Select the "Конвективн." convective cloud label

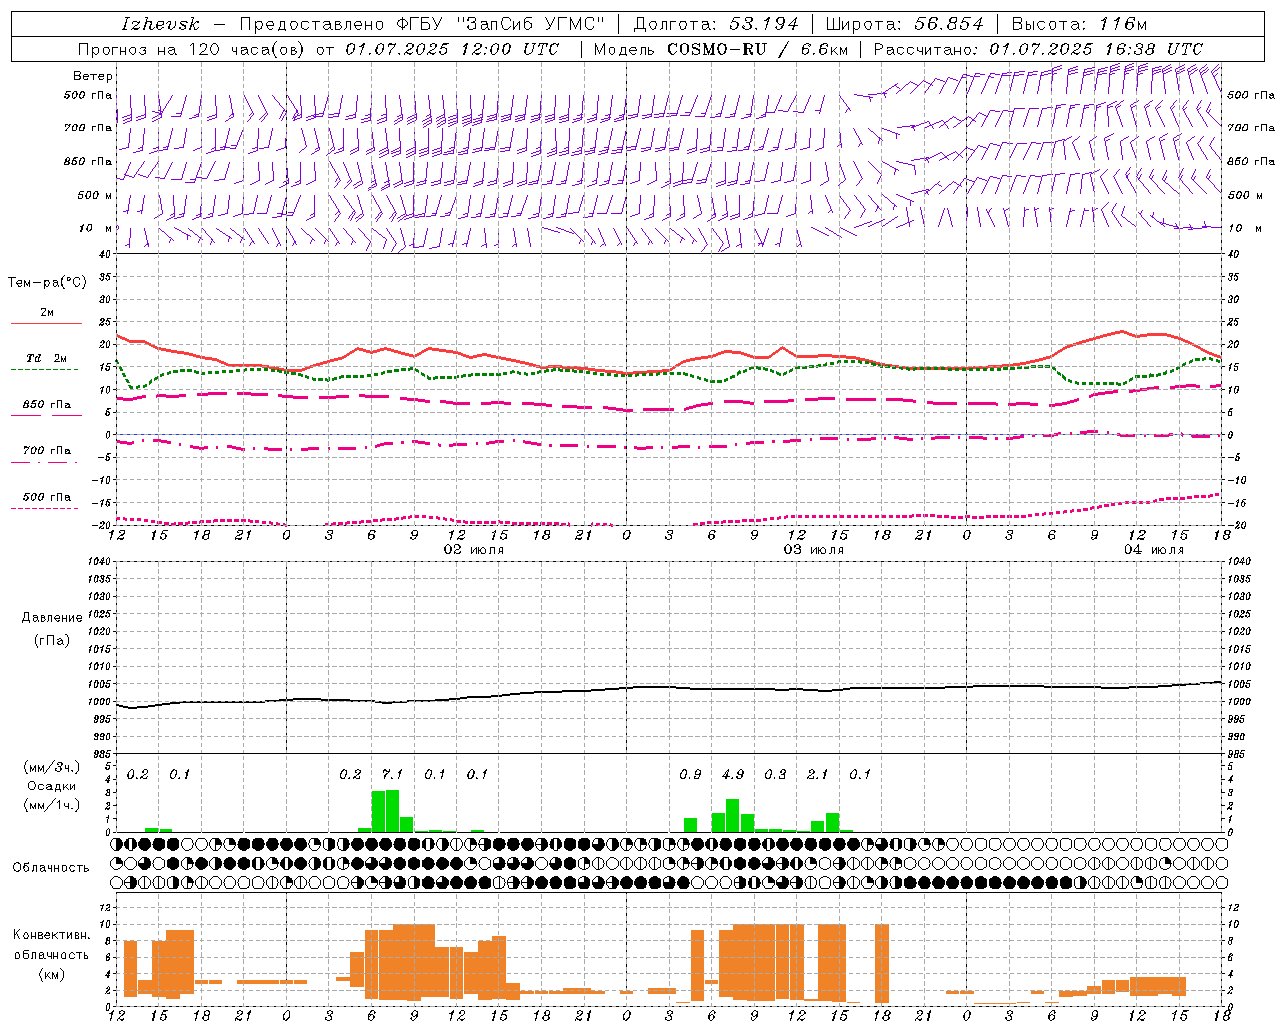[x=51, y=935]
